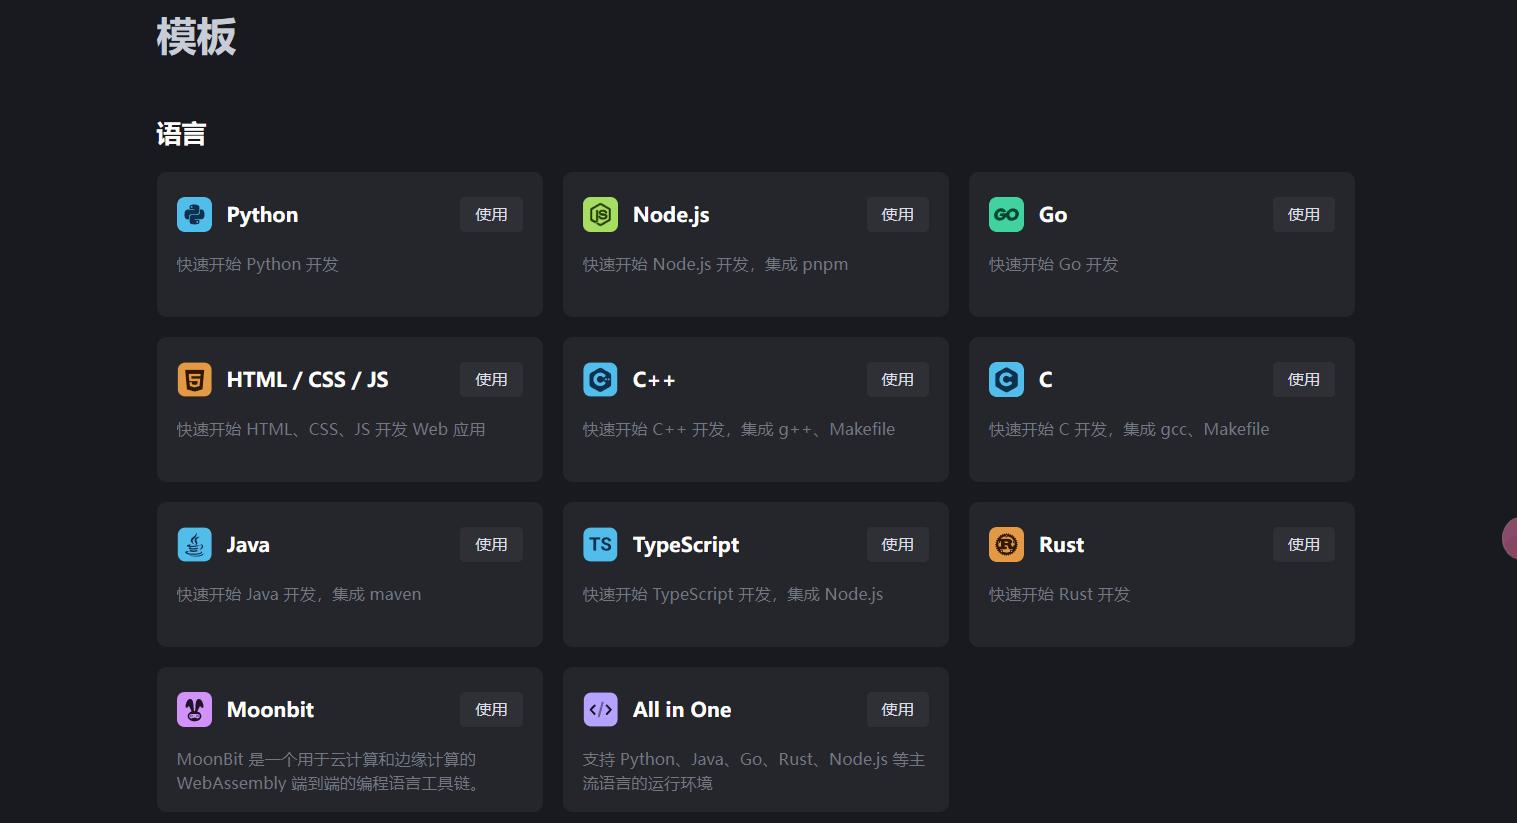
Task: Click the Rust gear icon
Action: 1006,544
